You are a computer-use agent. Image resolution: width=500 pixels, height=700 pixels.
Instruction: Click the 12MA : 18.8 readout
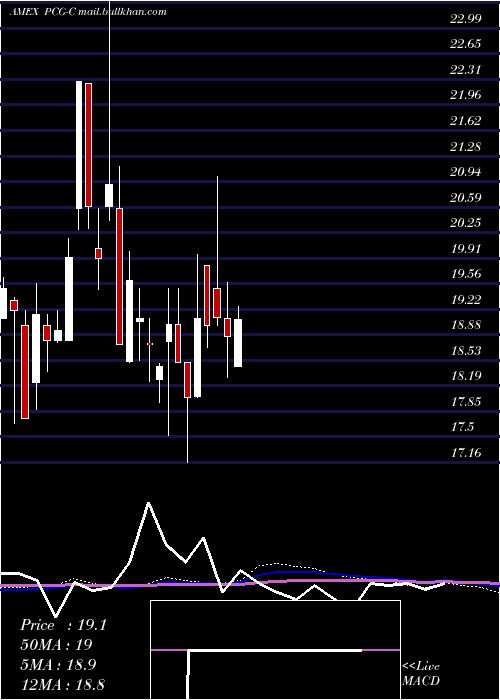[x=62, y=684]
